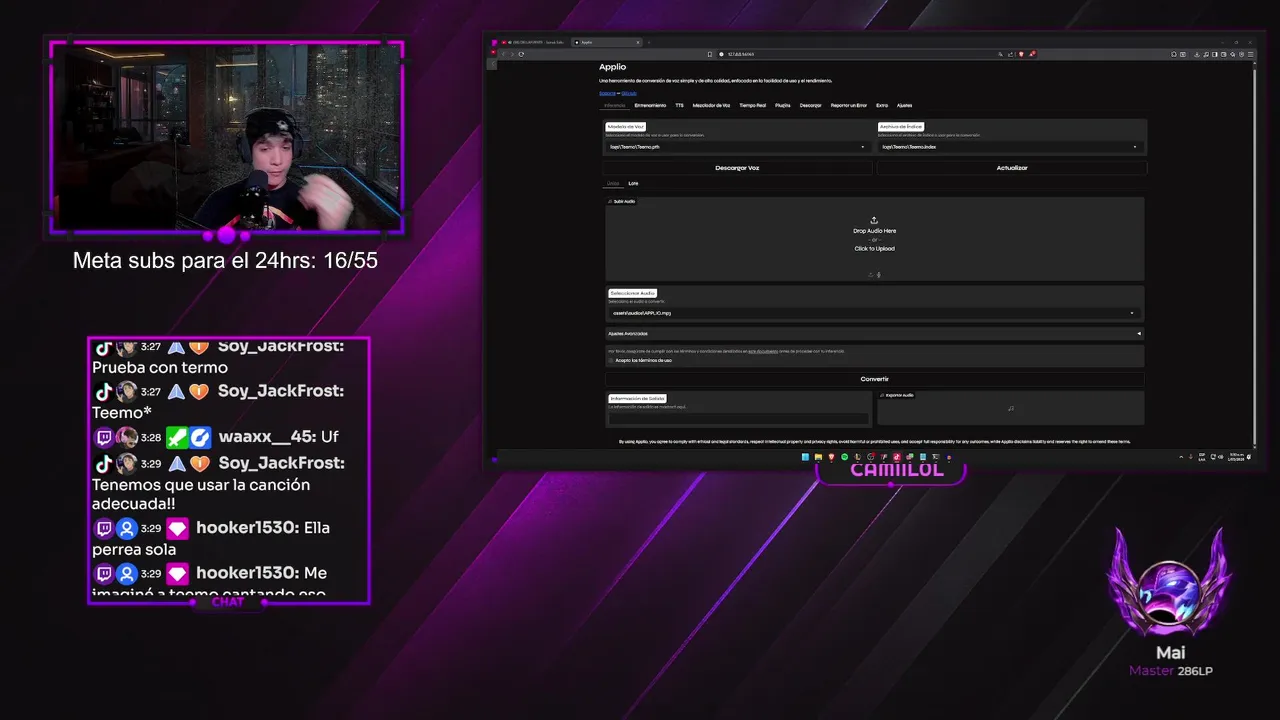Click the volume icon in system tray

click(x=1221, y=457)
